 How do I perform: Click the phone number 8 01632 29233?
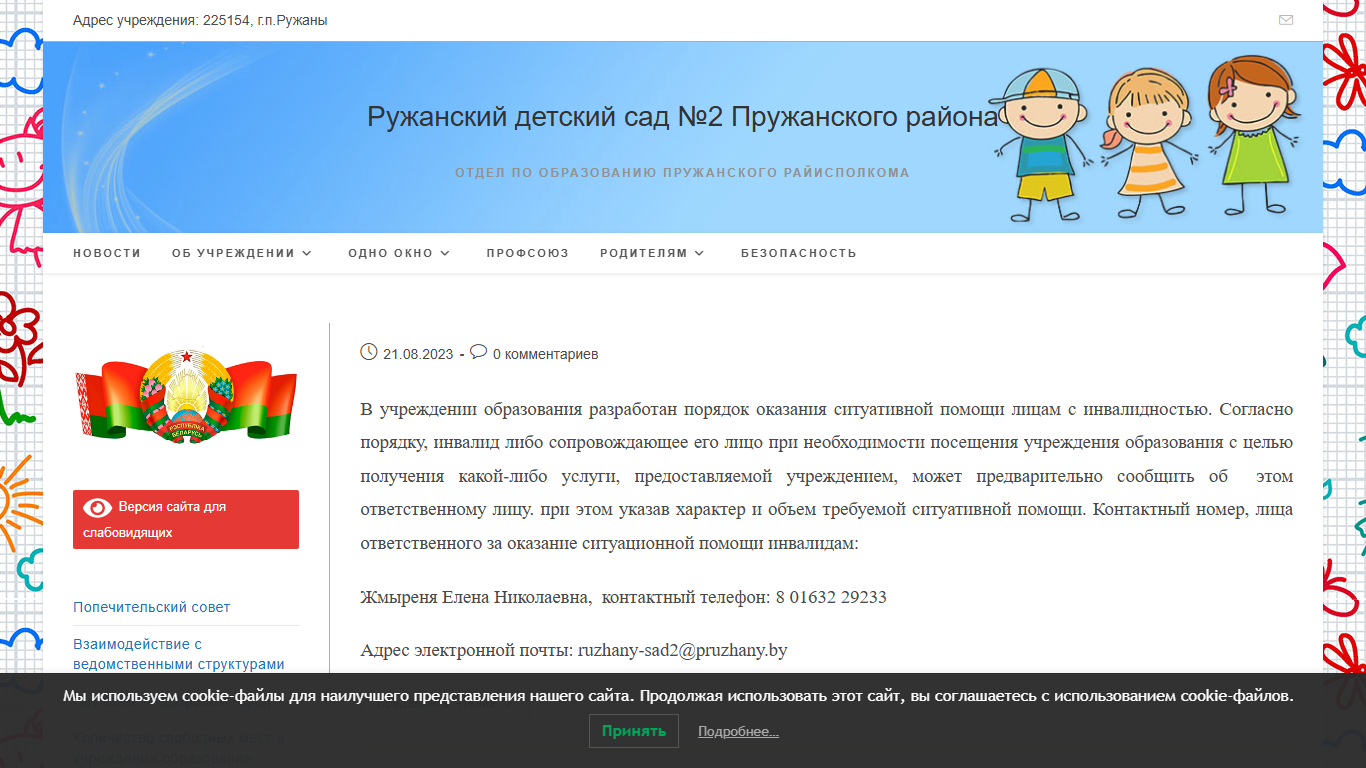tap(831, 597)
